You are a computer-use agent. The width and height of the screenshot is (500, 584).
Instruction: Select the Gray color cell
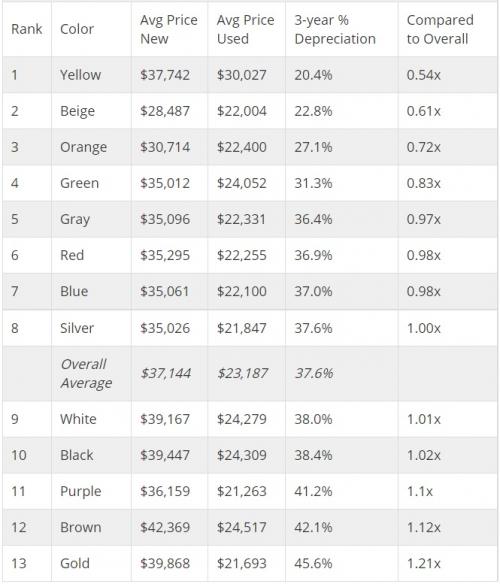(x=75, y=219)
